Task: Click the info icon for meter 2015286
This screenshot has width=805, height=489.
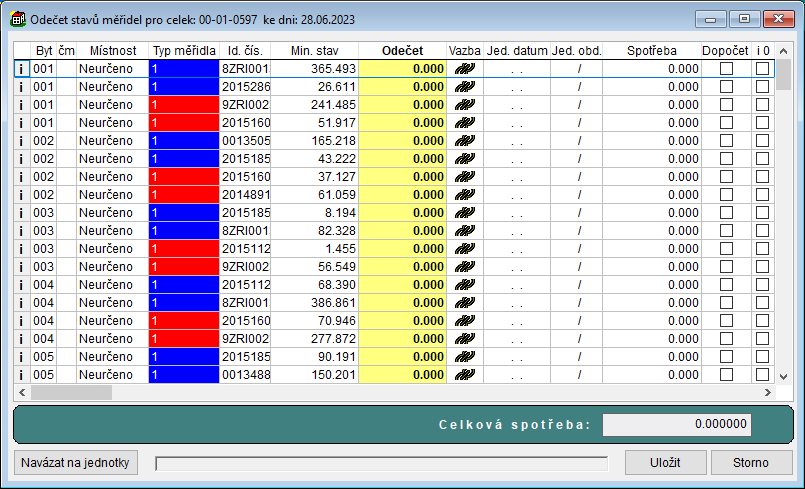Action: (21, 87)
